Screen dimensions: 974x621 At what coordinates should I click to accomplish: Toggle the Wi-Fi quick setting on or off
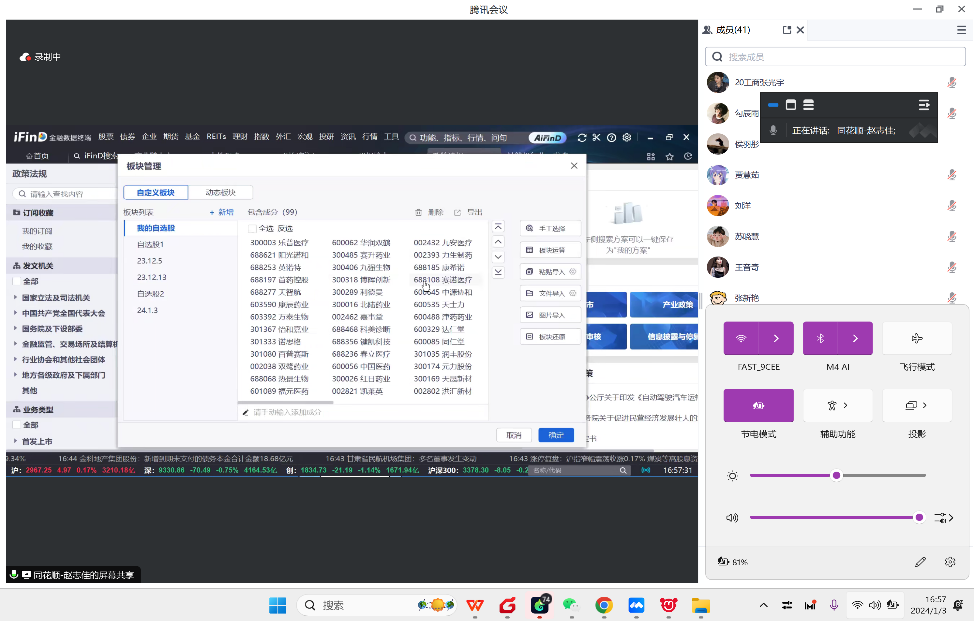tap(741, 338)
